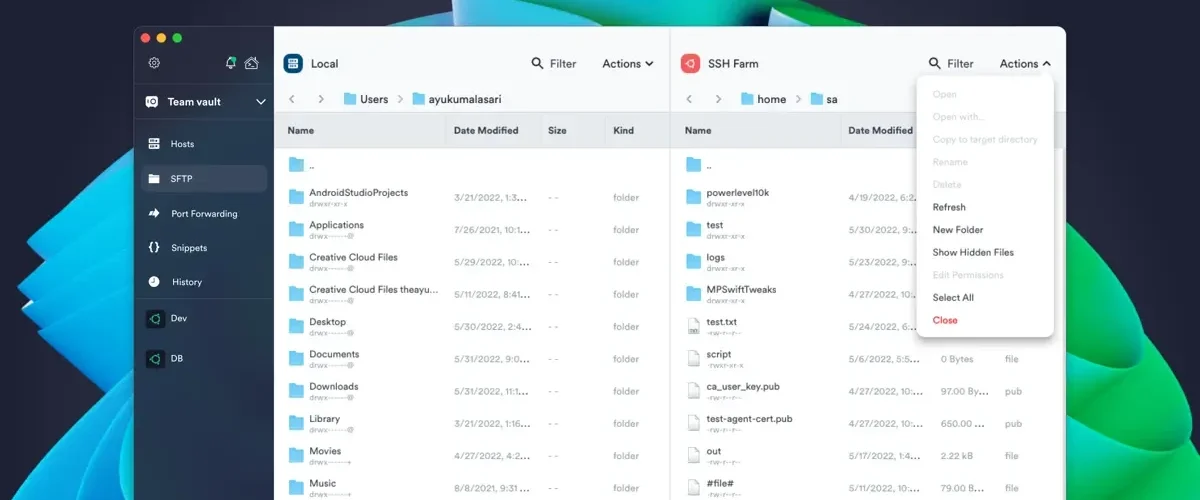Click the Filter search in SSH Farm pane
This screenshot has height=500, width=1200.
click(x=951, y=63)
